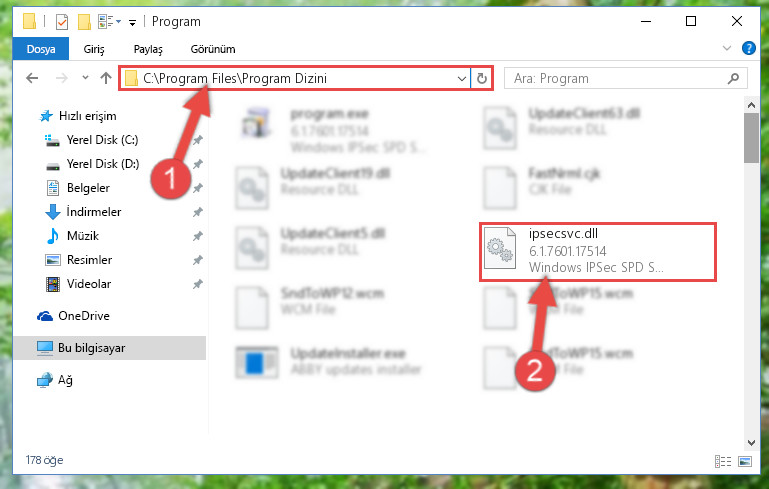Viewport: 769px width, 489px height.
Task: Open the Görünüm ribbon tab
Action: tap(213, 49)
